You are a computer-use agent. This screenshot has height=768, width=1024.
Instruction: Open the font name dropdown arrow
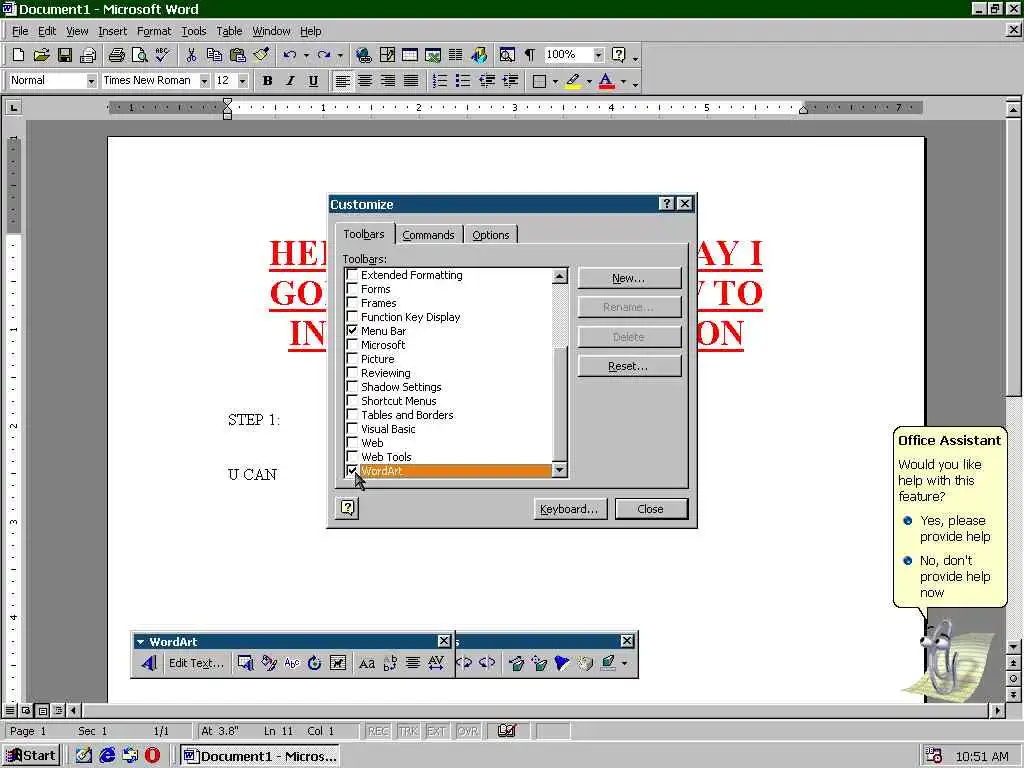(204, 81)
